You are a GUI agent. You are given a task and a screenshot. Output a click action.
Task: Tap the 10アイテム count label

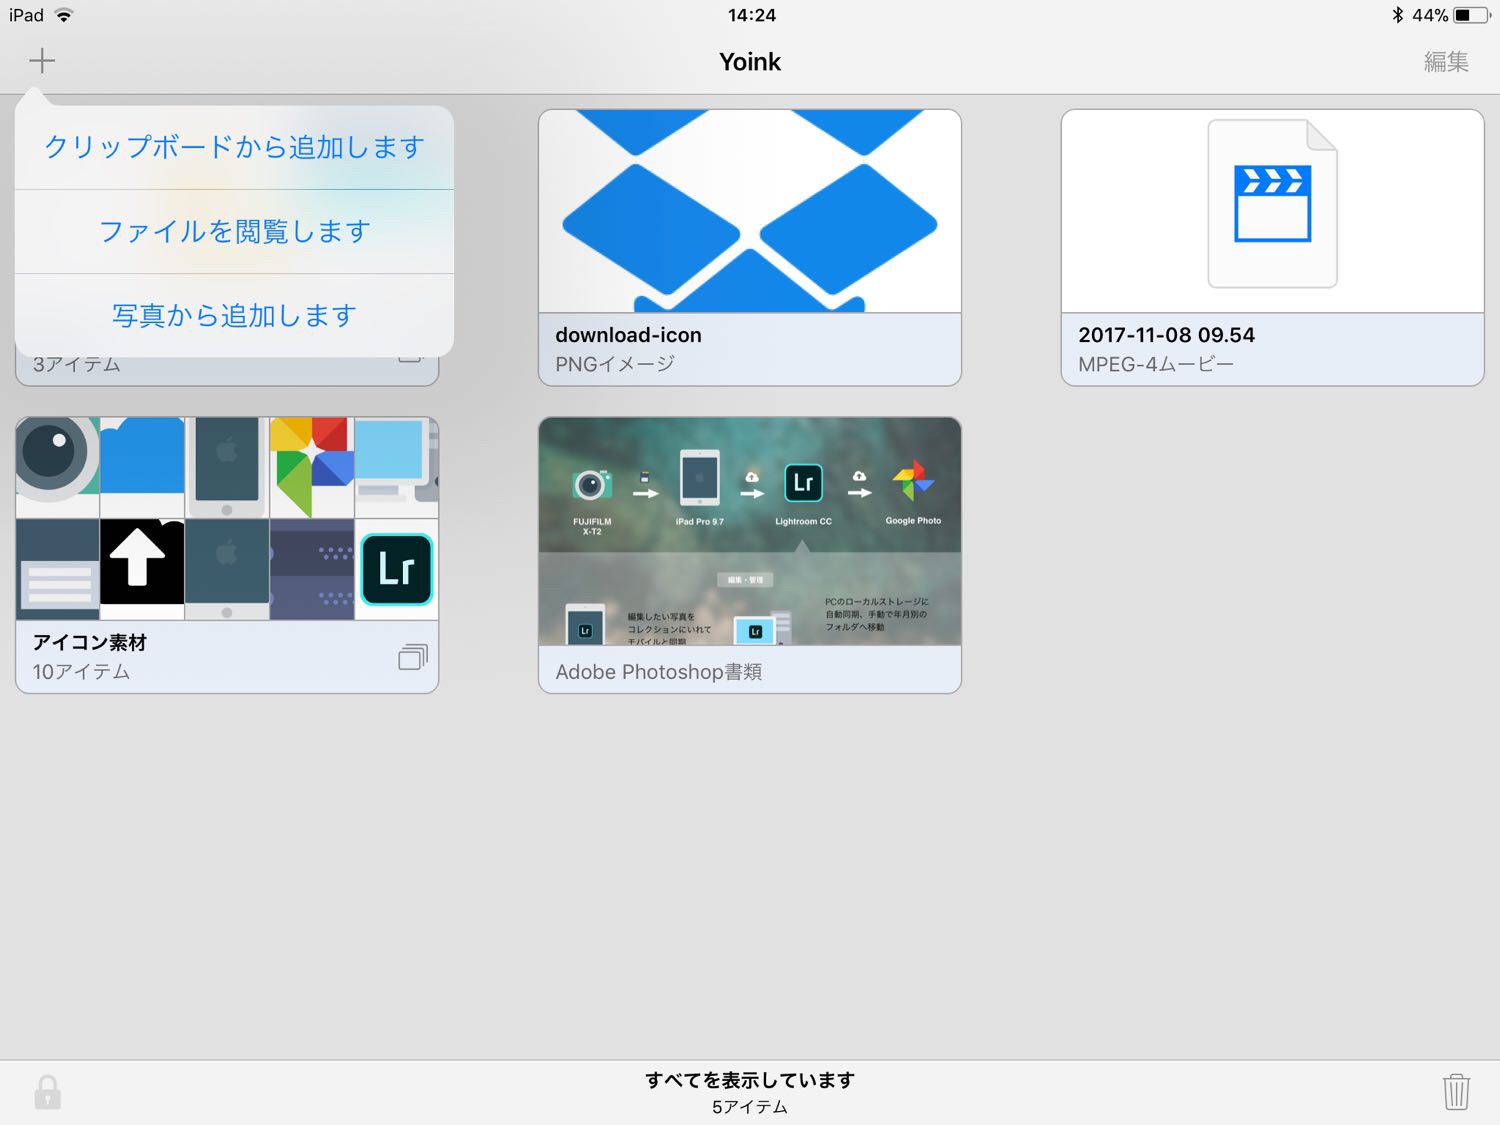(81, 672)
